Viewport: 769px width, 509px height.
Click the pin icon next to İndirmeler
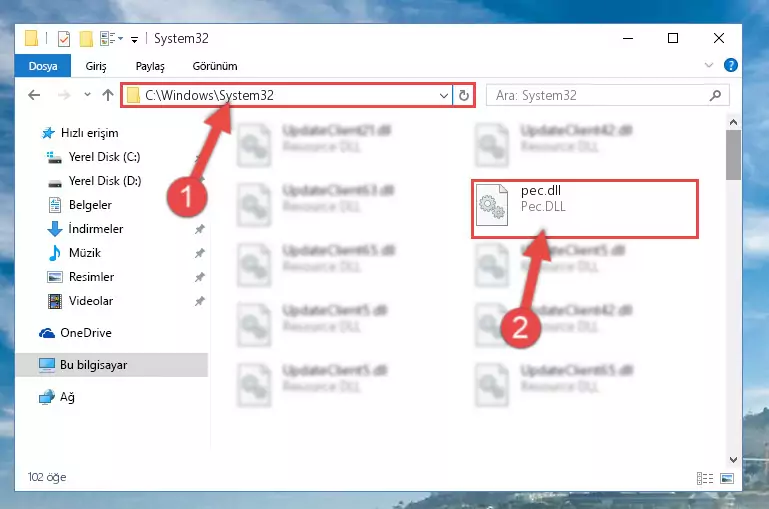click(200, 229)
